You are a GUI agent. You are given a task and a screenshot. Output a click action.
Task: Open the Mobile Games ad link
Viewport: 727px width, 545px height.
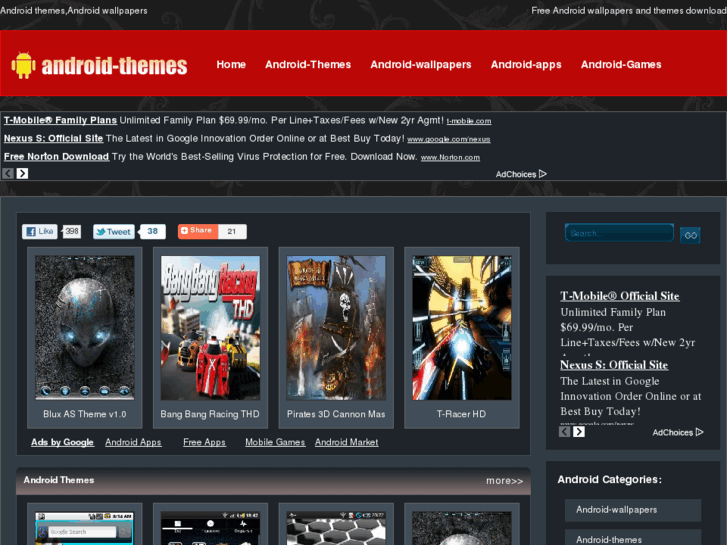tap(275, 442)
